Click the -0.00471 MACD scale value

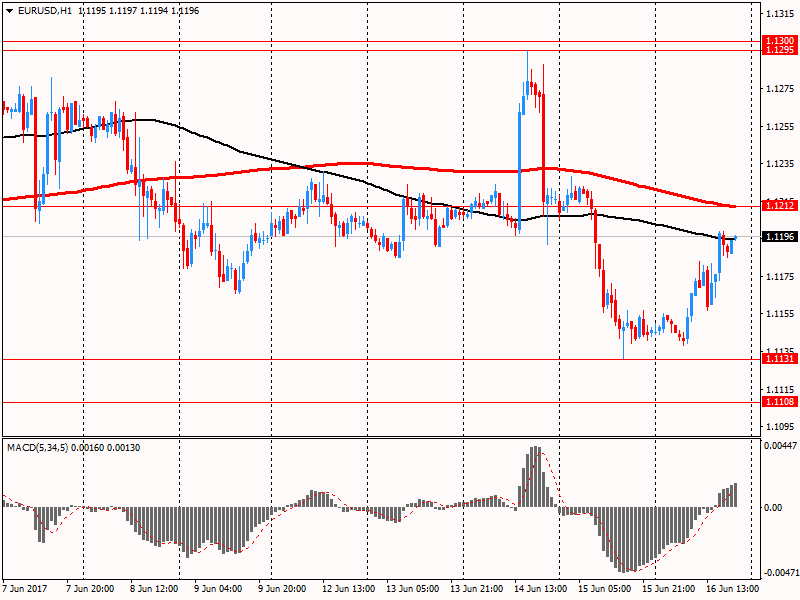(781, 573)
